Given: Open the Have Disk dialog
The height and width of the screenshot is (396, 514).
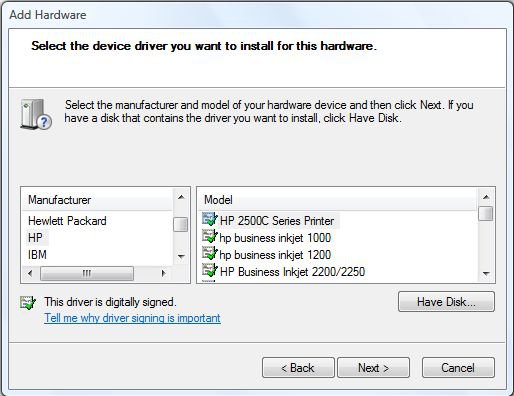Looking at the screenshot, I should (x=446, y=302).
